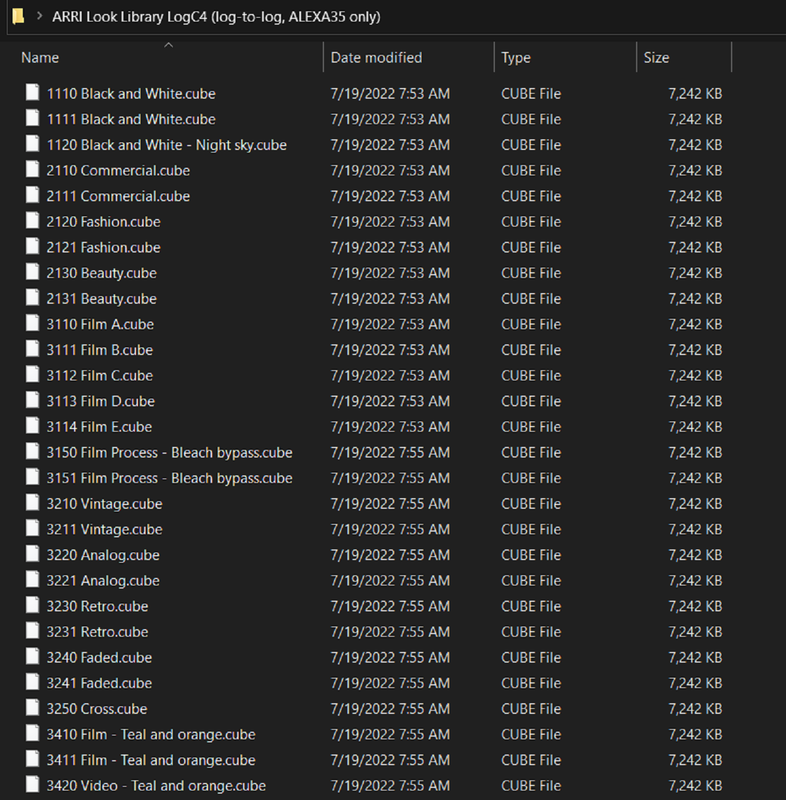The image size is (786, 800).
Task: Select 3410 Film - Teal and orange.cube
Action: (151, 735)
